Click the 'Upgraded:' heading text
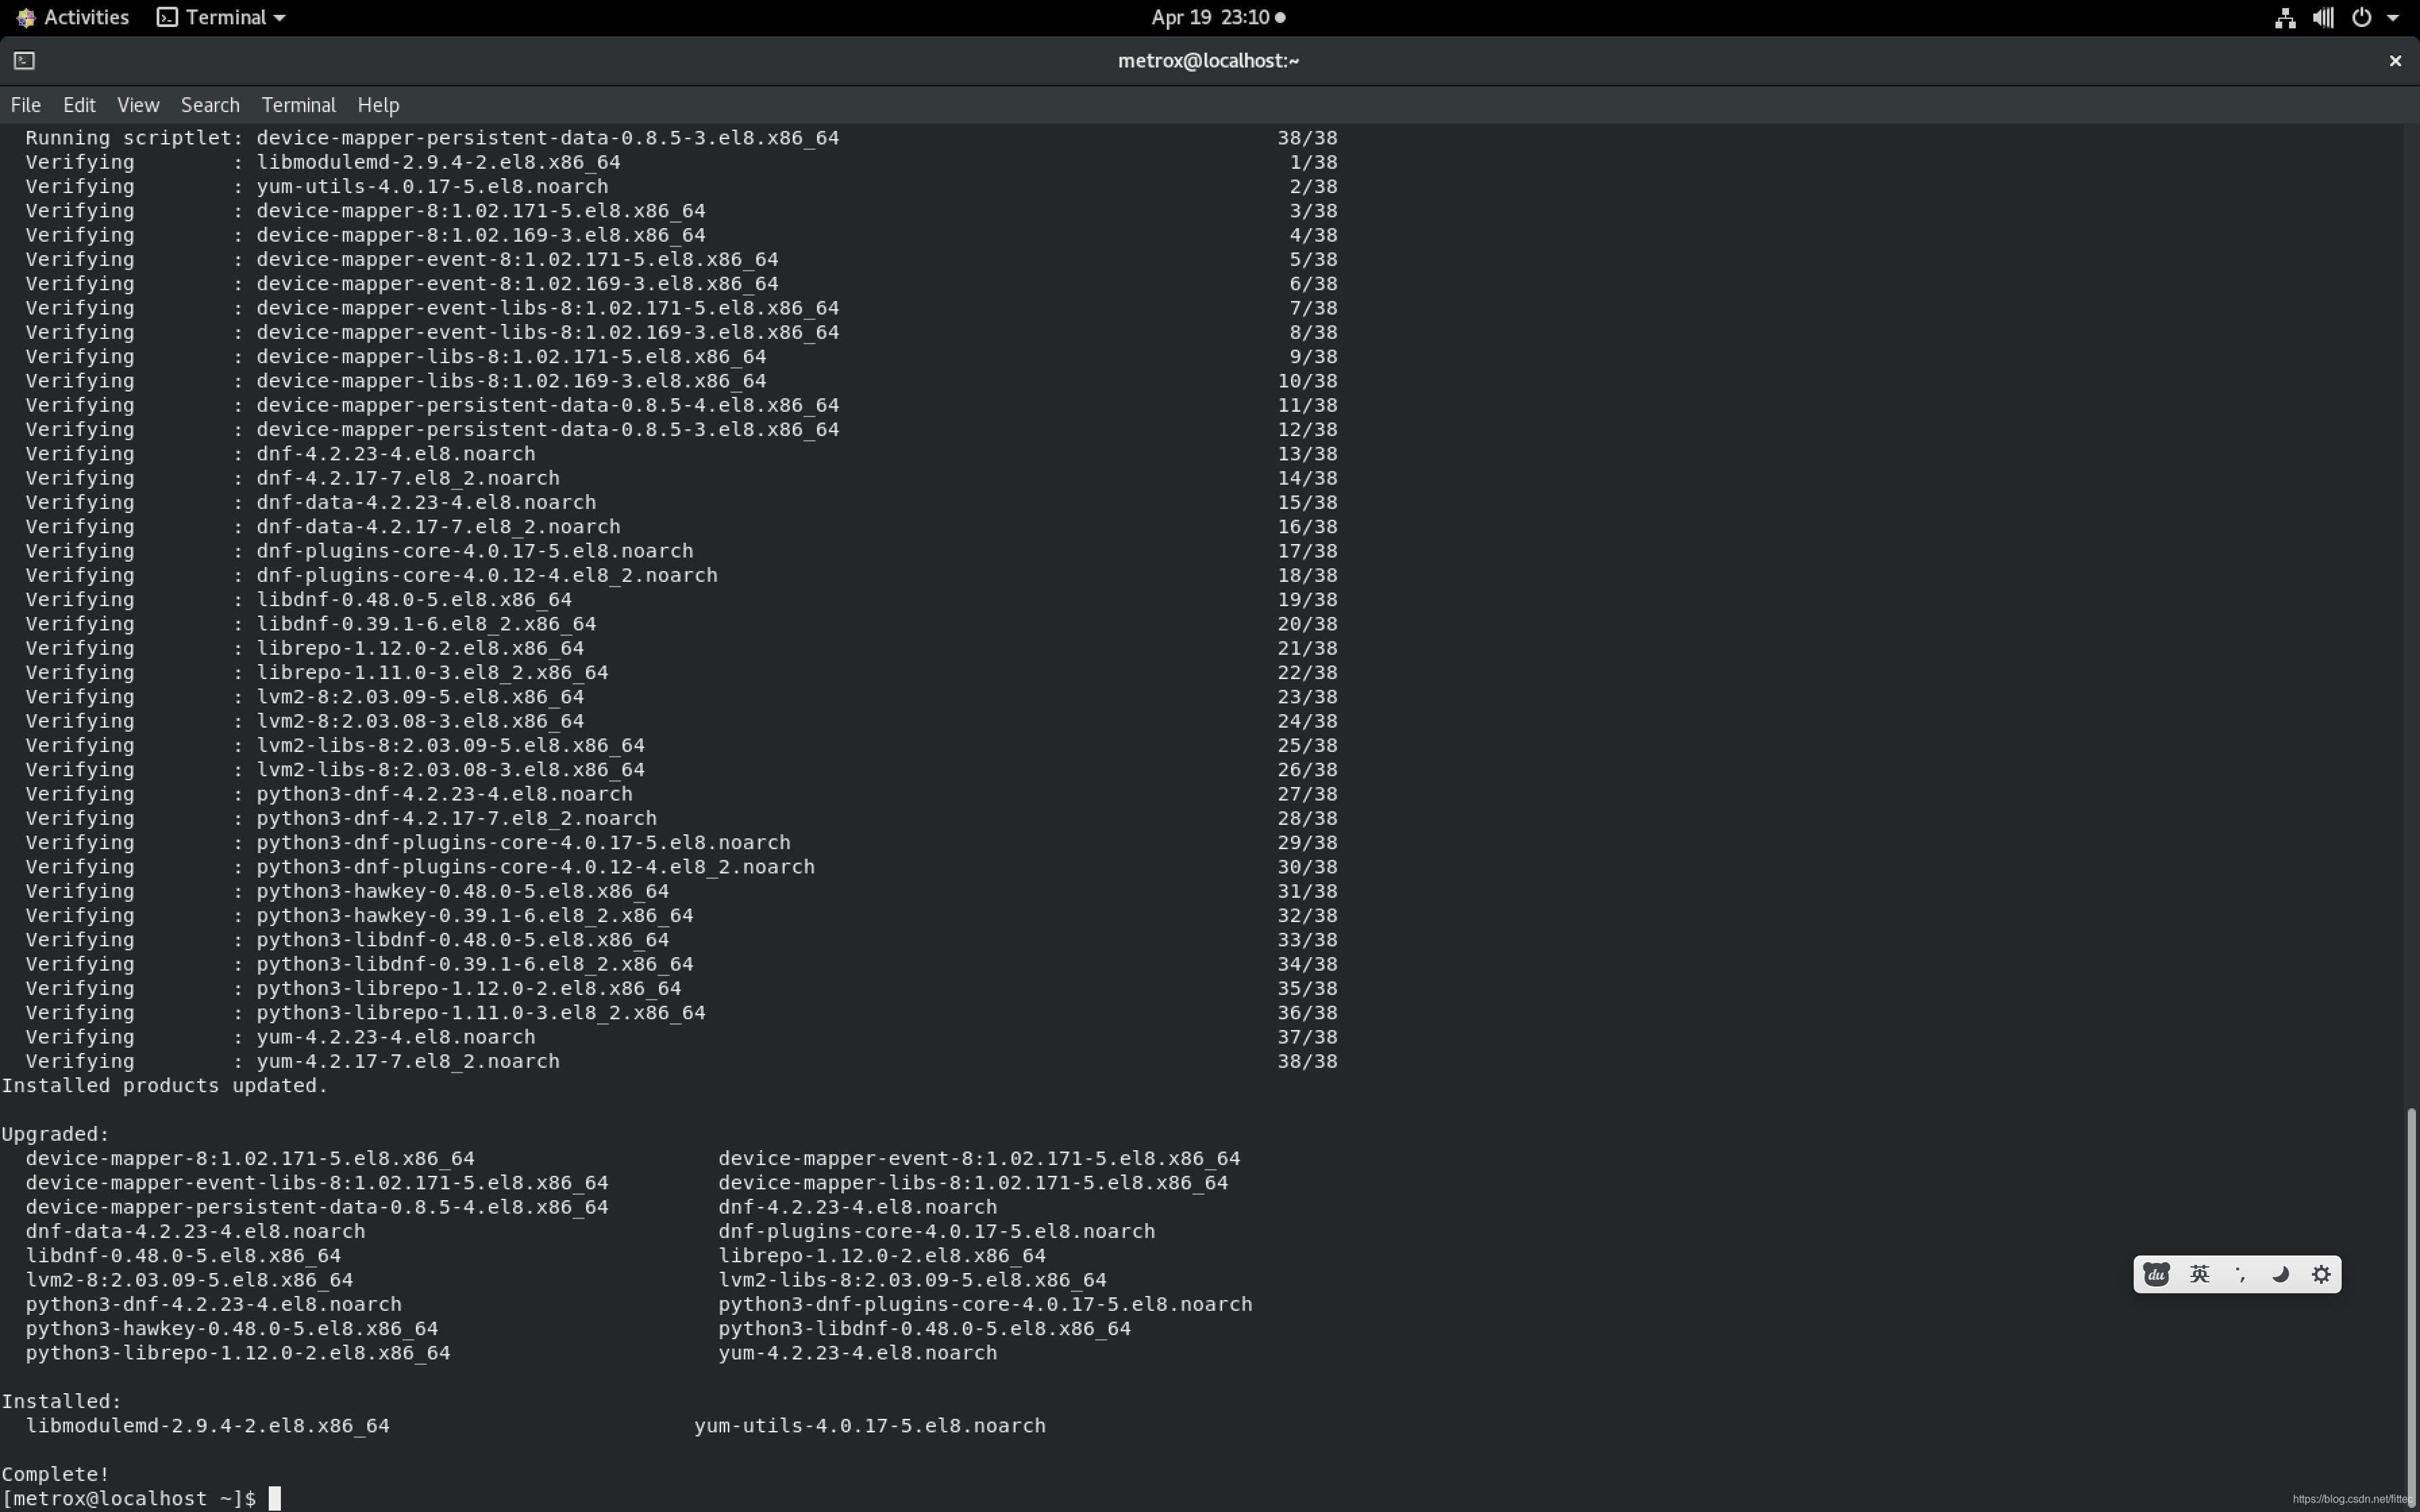 point(55,1134)
